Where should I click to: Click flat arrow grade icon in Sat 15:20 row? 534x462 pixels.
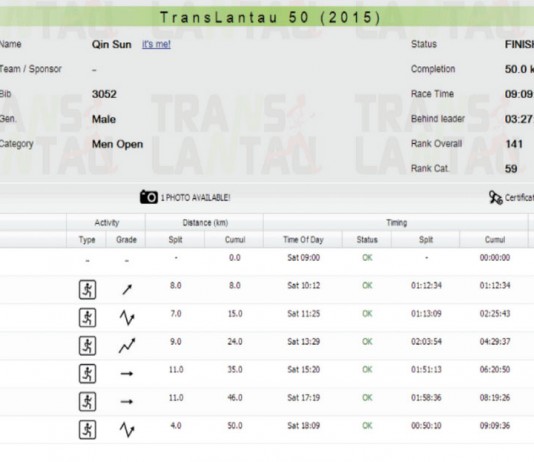[127, 373]
